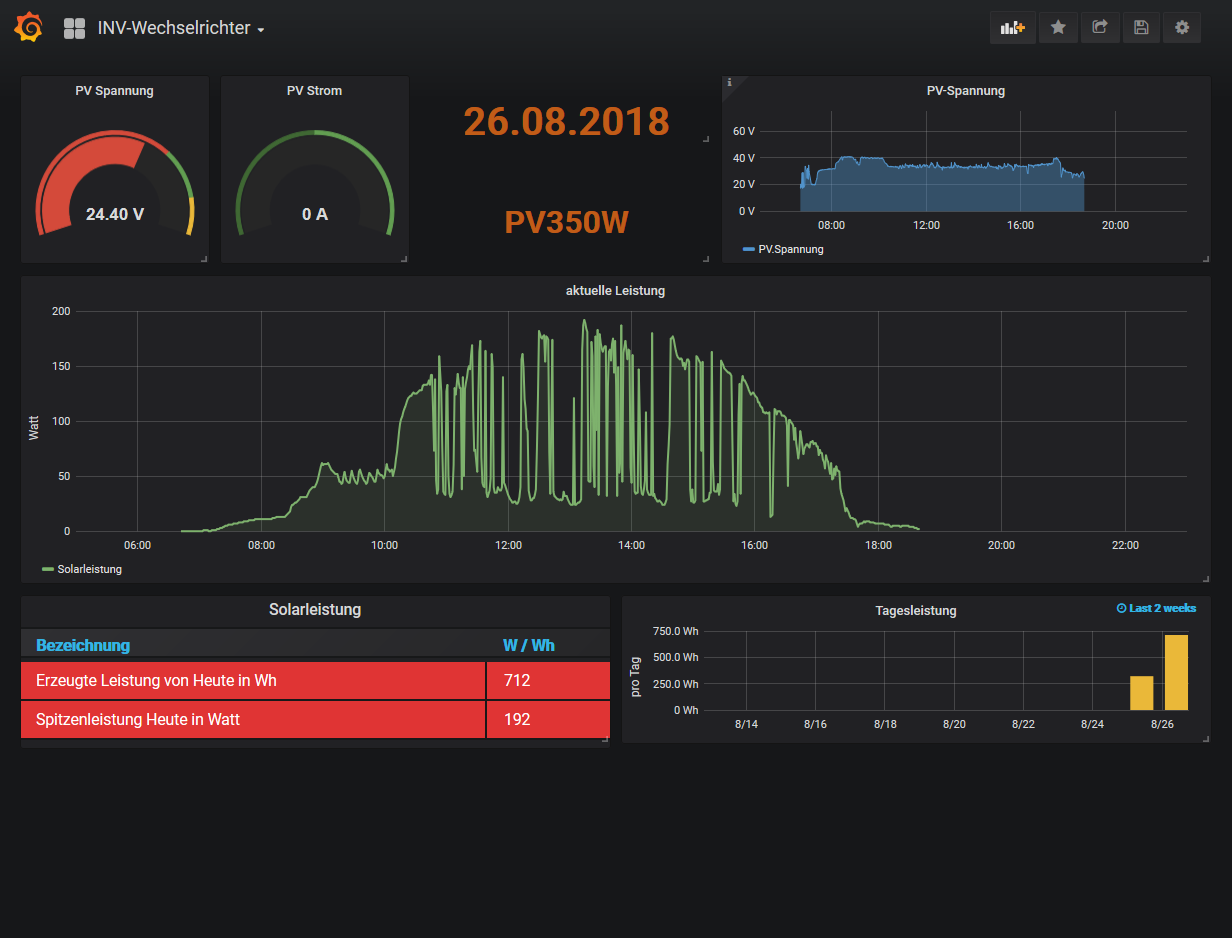The image size is (1232, 938).
Task: Click the Add panel icon
Action: pyautogui.click(x=1013, y=28)
